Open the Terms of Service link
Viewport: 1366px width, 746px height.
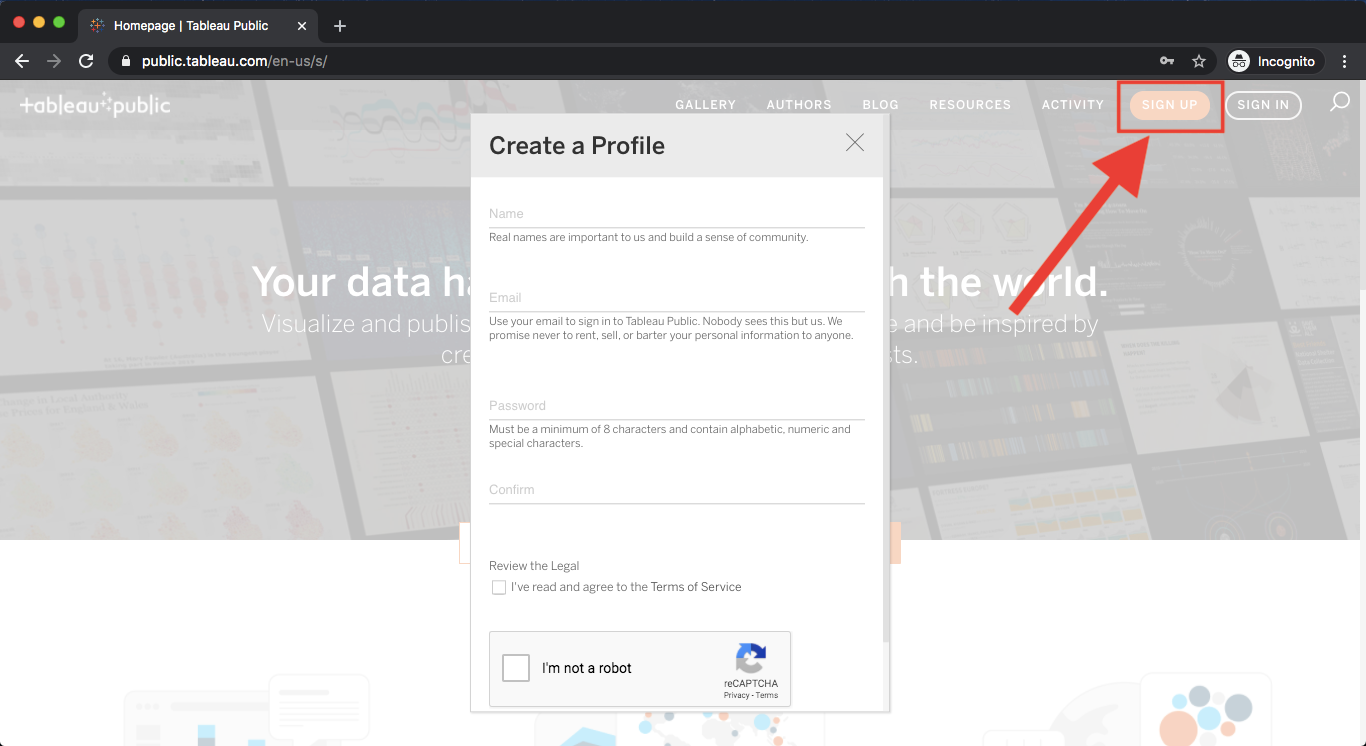coord(696,587)
